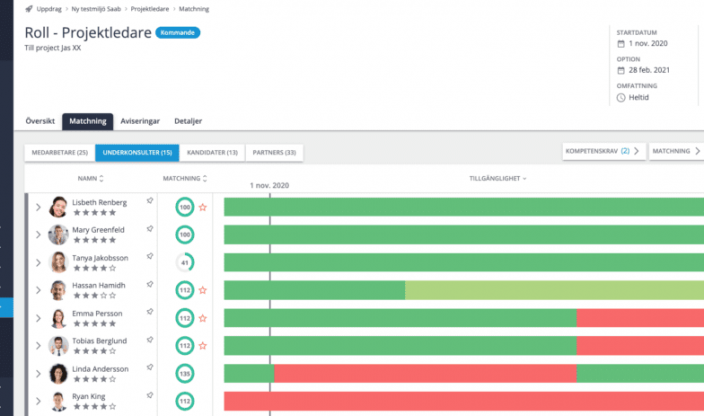The width and height of the screenshot is (704, 416).
Task: Toggle favorite star for Tobias Berglund
Action: click(202, 346)
